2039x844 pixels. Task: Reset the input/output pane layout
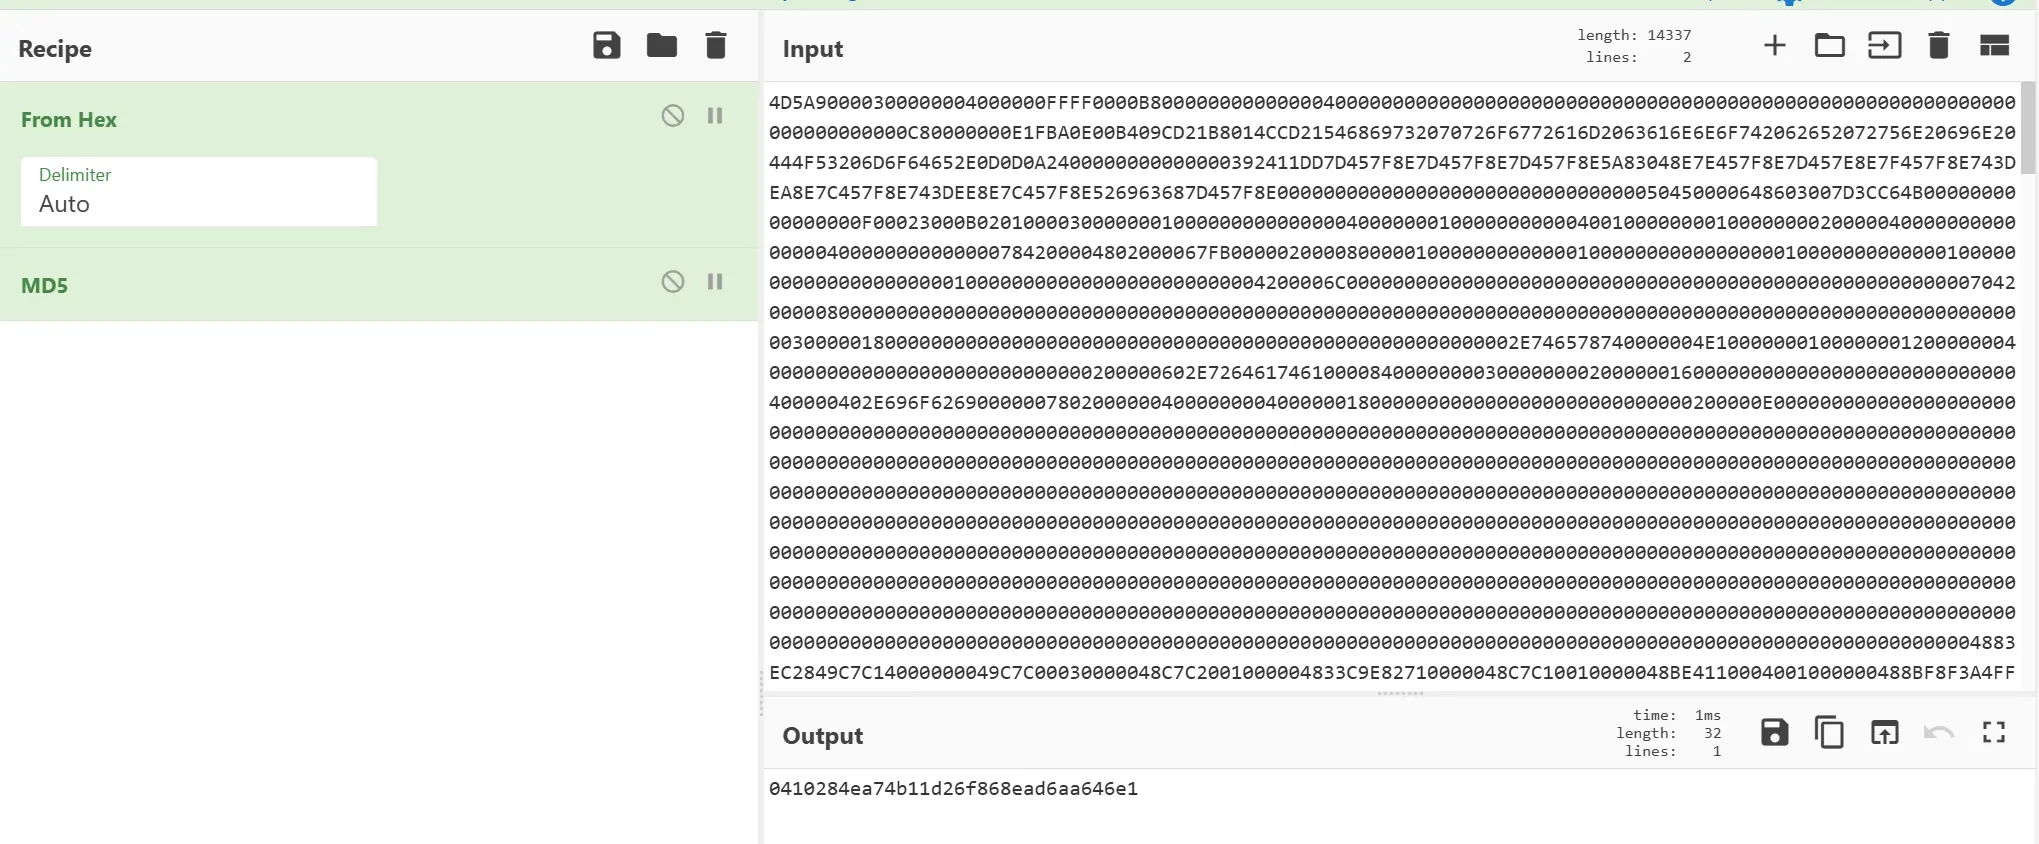pyautogui.click(x=1994, y=45)
